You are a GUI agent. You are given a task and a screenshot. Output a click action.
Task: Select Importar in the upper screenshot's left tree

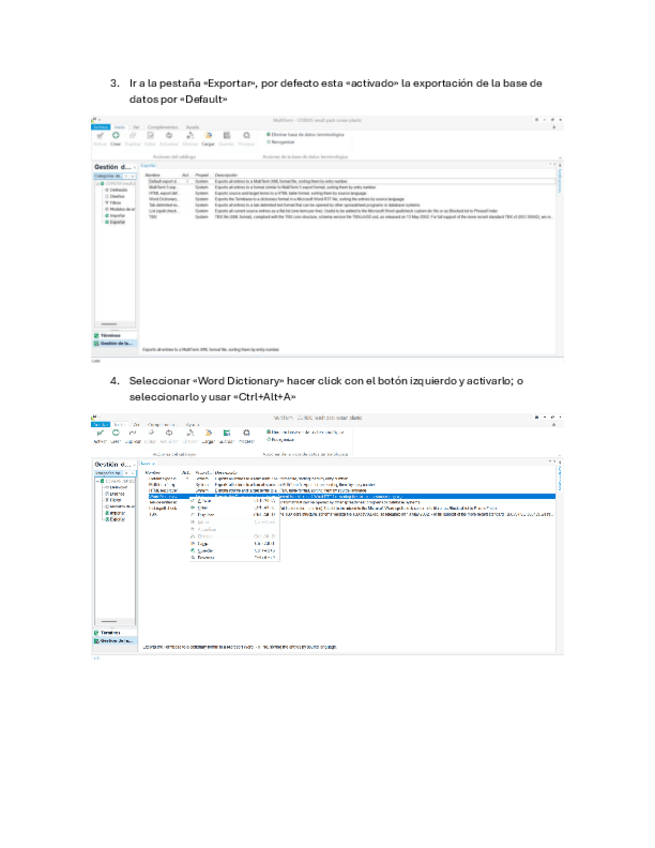[x=117, y=215]
